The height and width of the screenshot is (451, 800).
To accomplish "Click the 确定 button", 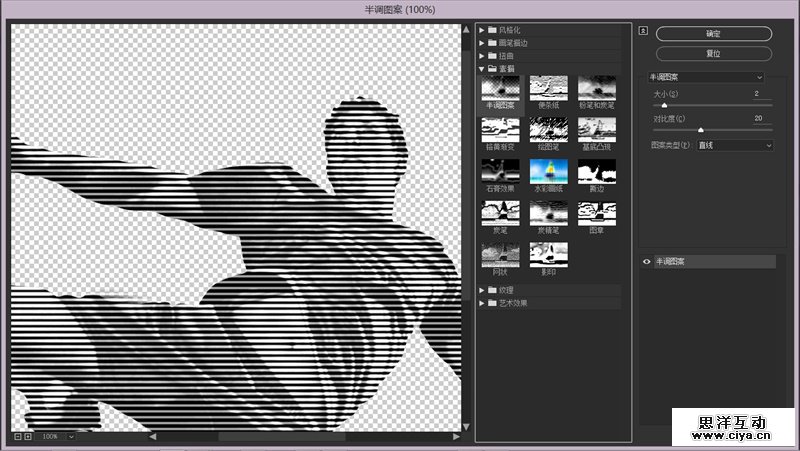I will coord(713,33).
